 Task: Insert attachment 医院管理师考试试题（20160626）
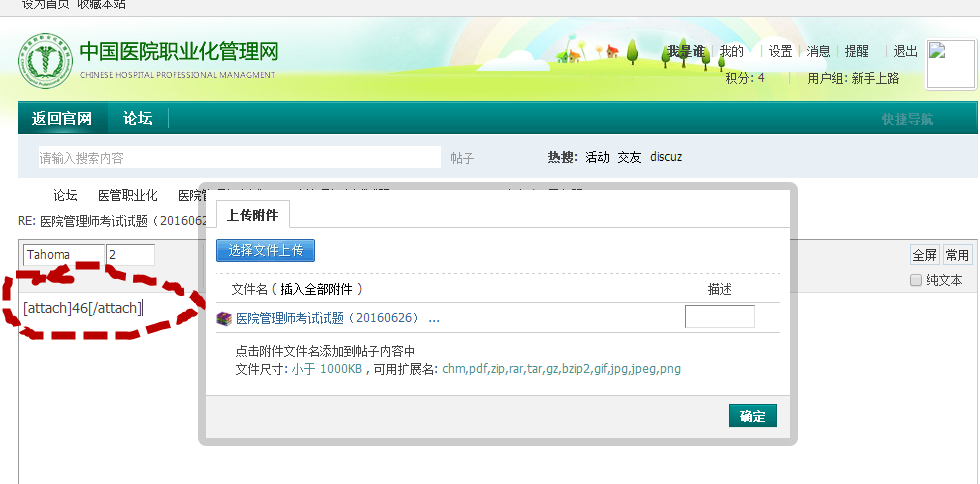[330, 319]
